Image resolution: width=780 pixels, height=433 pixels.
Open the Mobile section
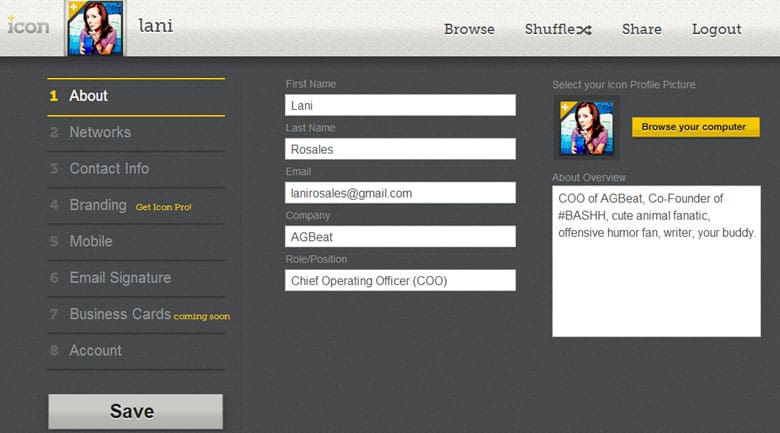91,241
